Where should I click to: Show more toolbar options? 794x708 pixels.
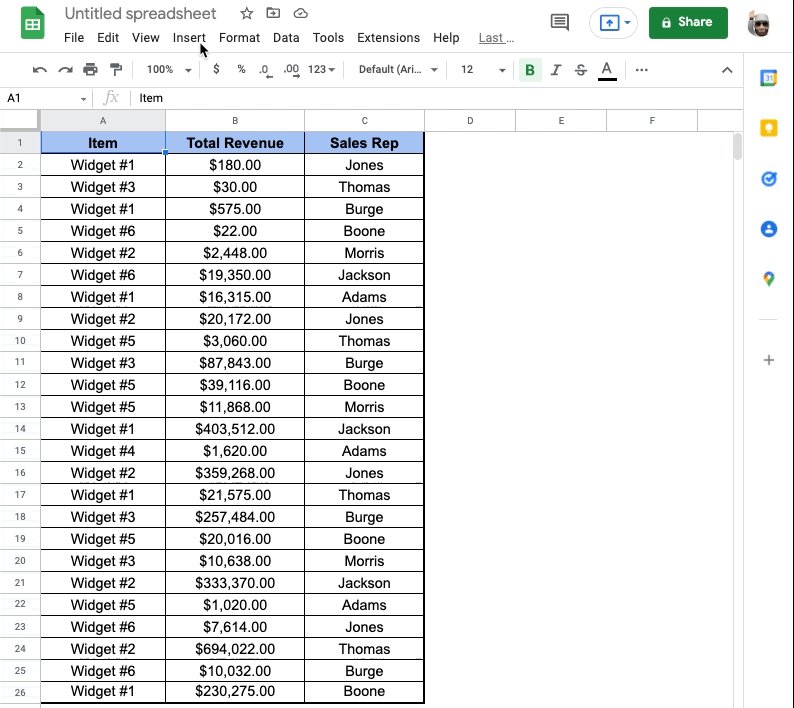pos(642,70)
